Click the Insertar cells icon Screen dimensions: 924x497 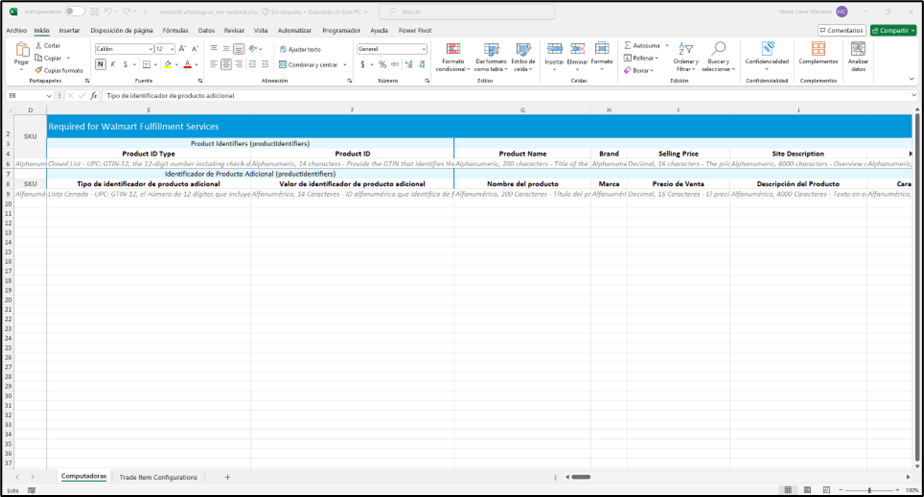[555, 50]
